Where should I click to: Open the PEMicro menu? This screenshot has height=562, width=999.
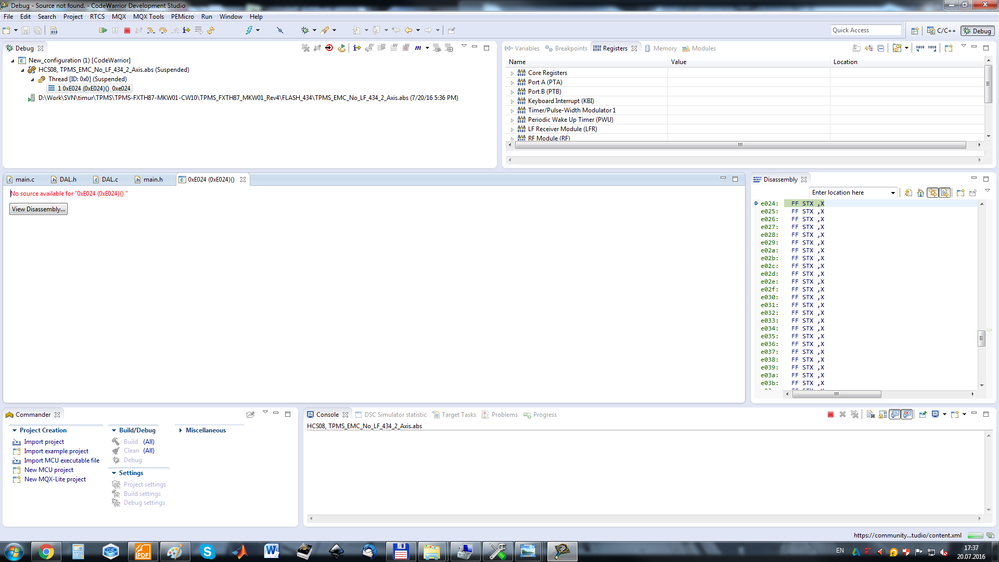(x=182, y=17)
